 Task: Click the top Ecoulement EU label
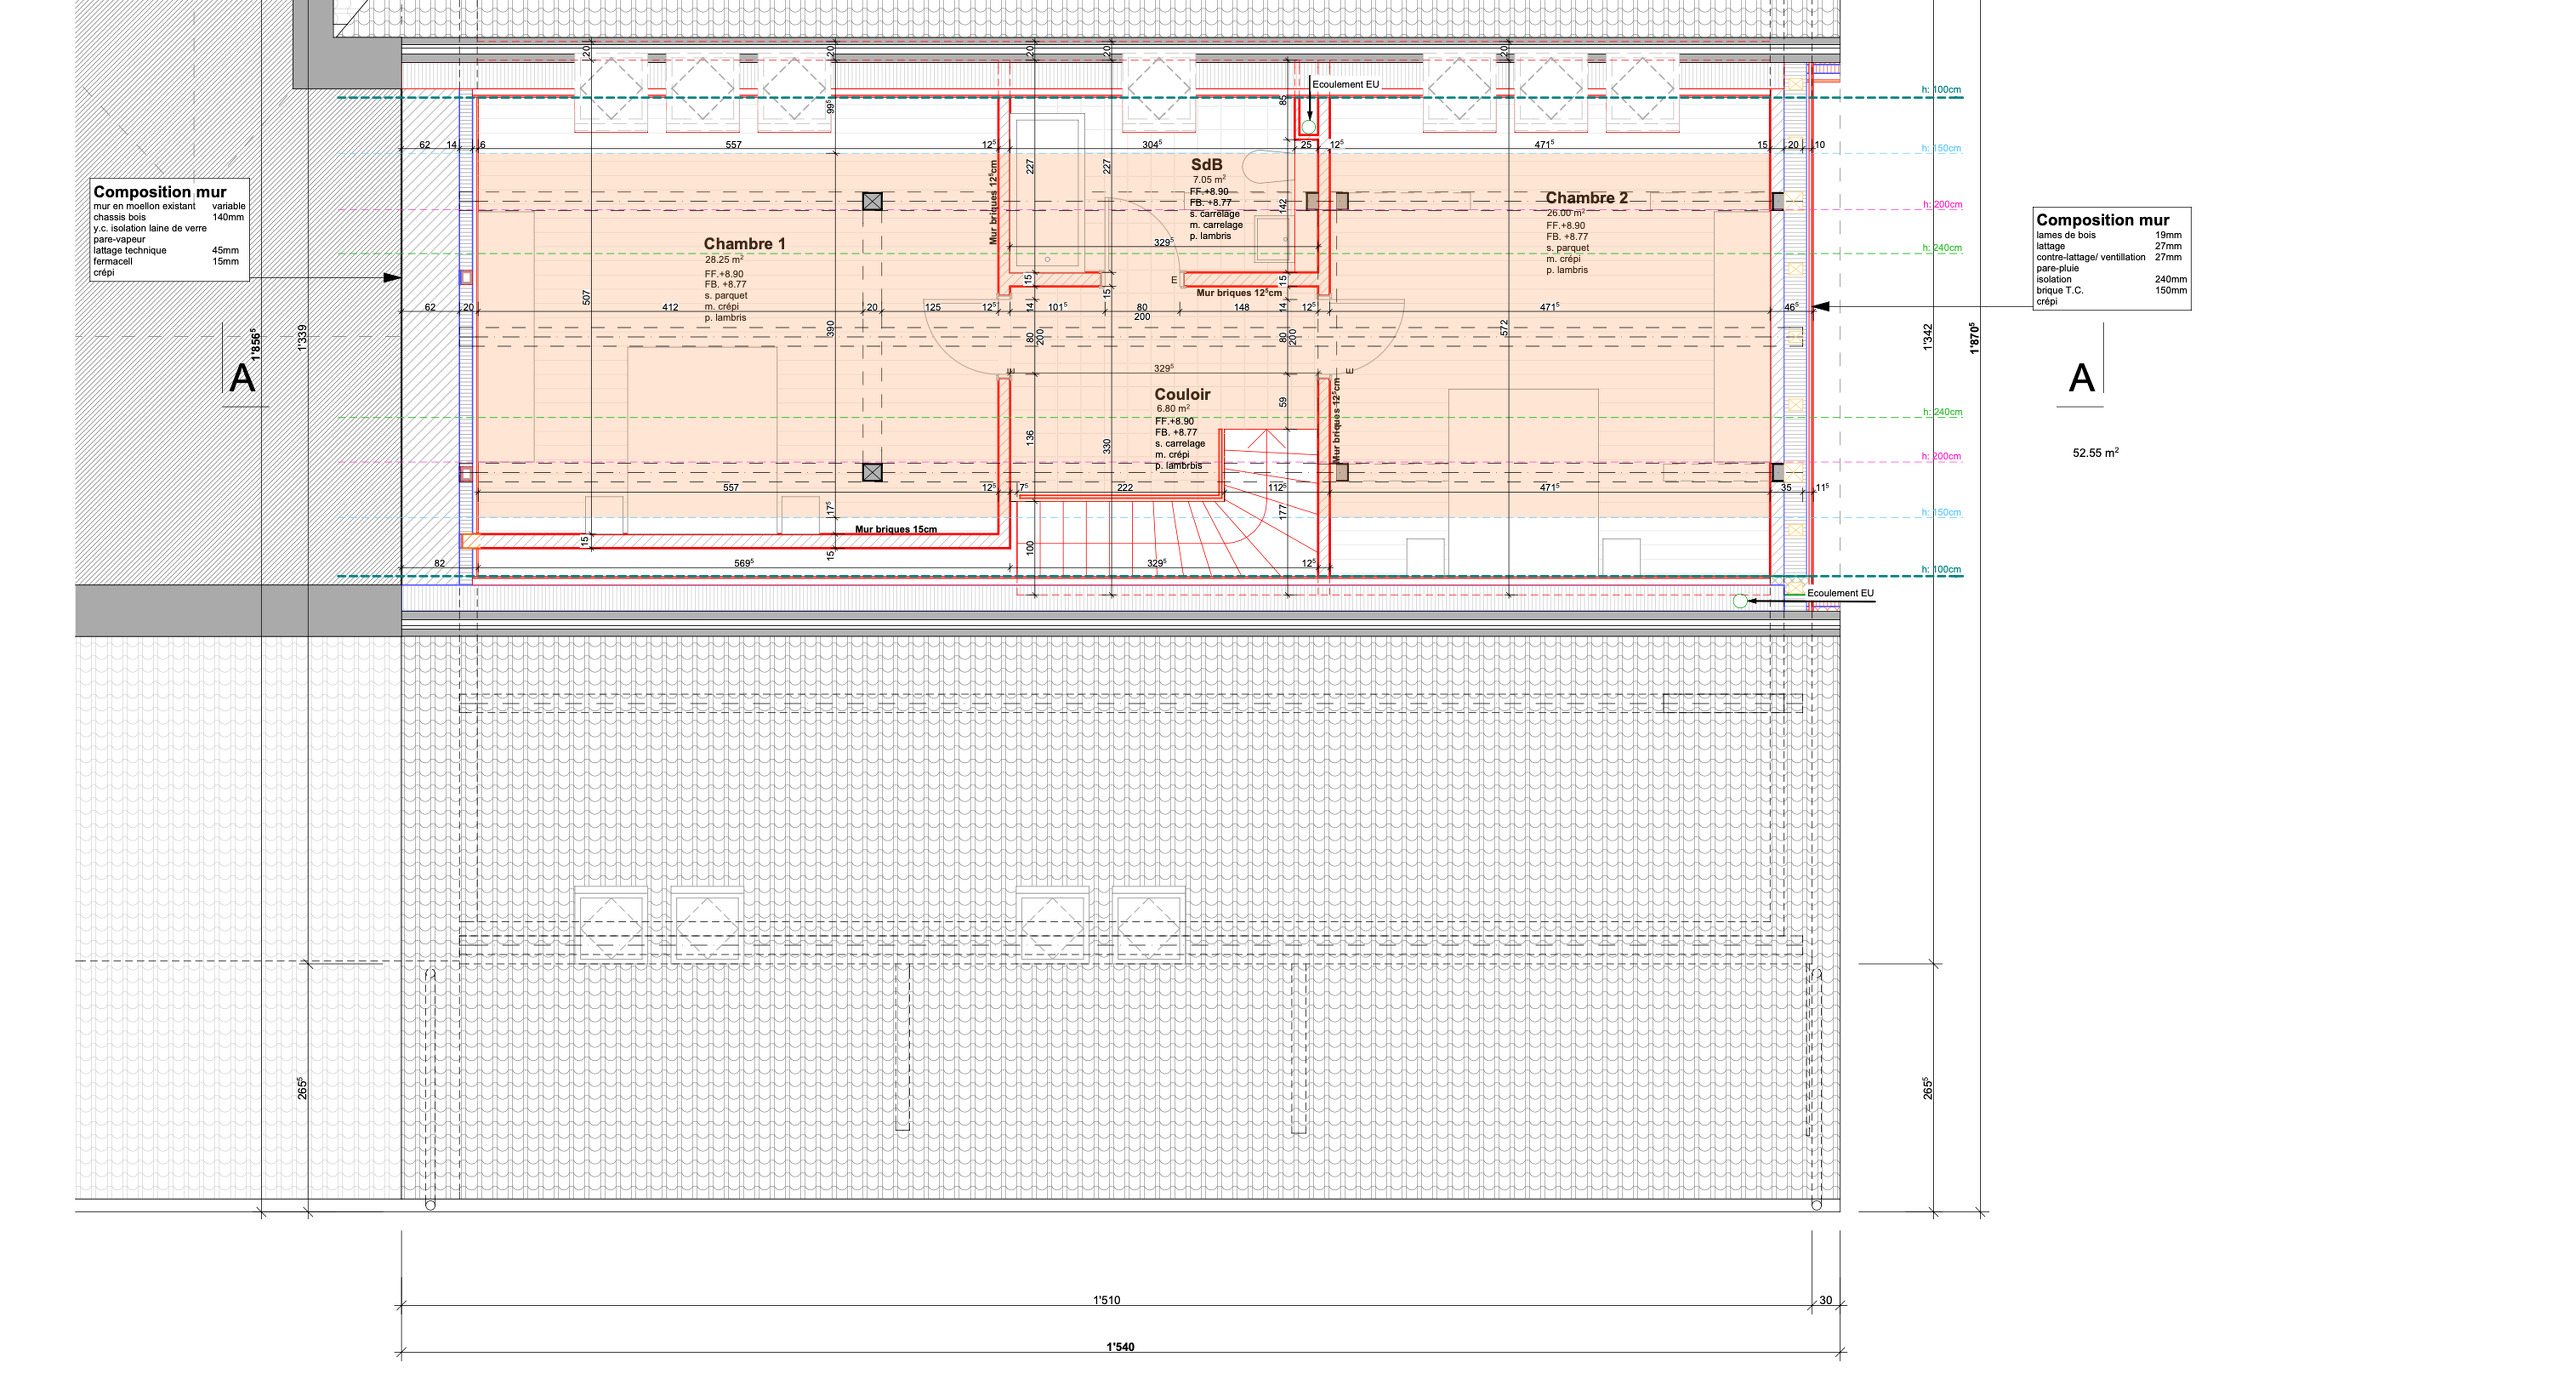(x=1345, y=85)
